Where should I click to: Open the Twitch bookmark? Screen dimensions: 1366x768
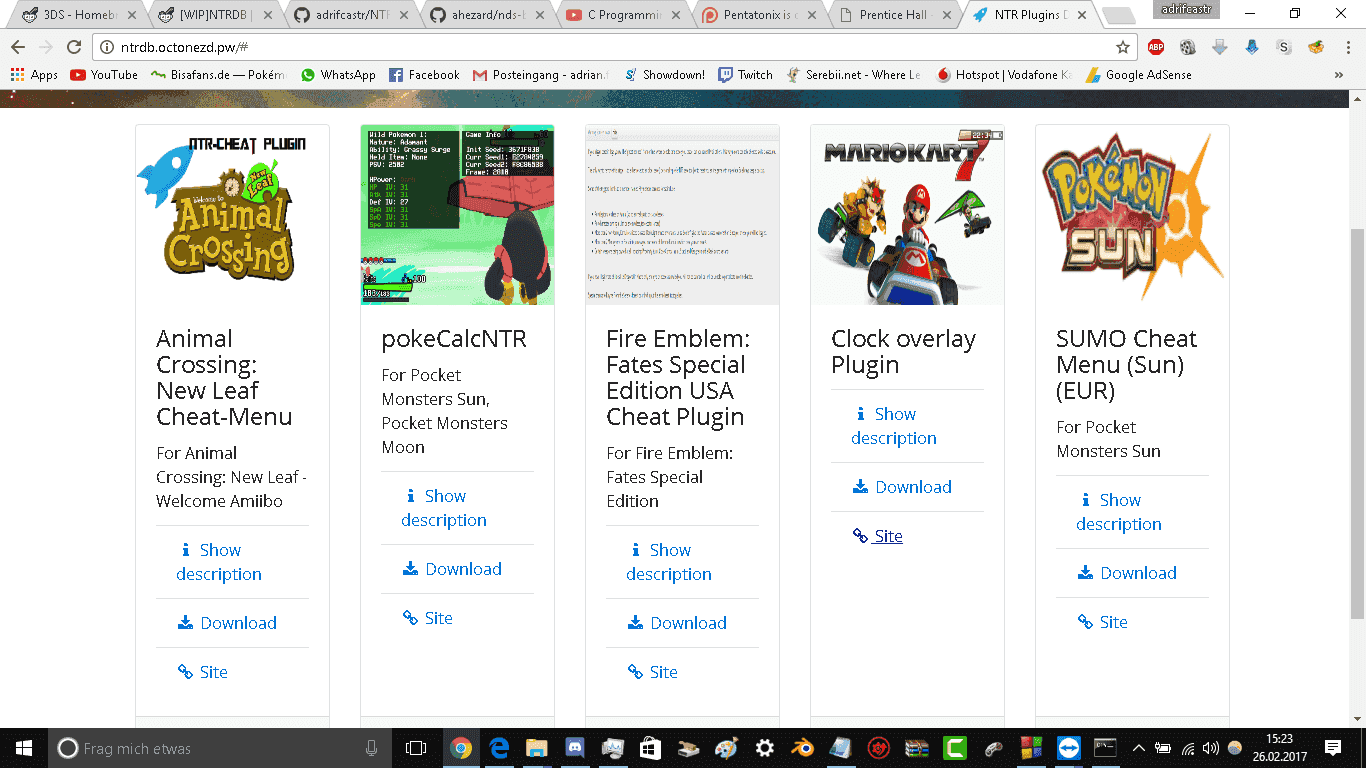(x=746, y=75)
